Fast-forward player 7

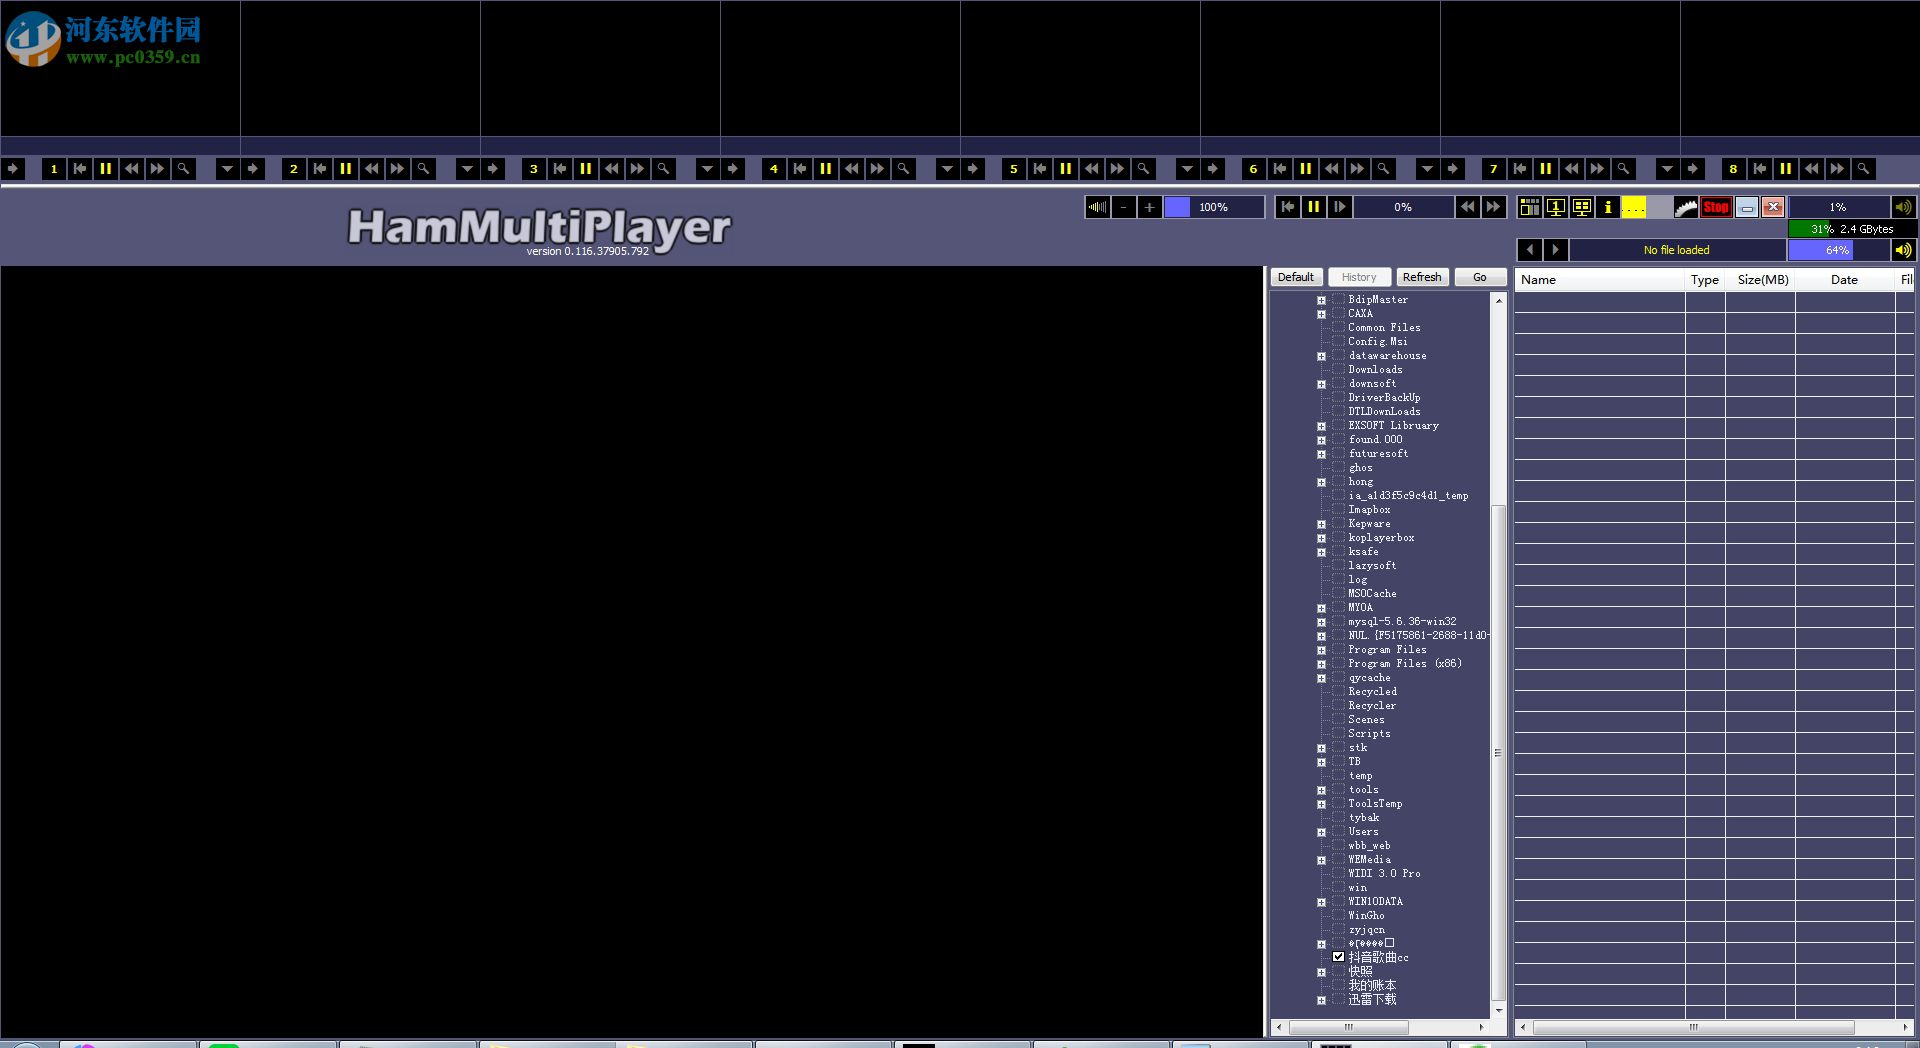(1598, 169)
